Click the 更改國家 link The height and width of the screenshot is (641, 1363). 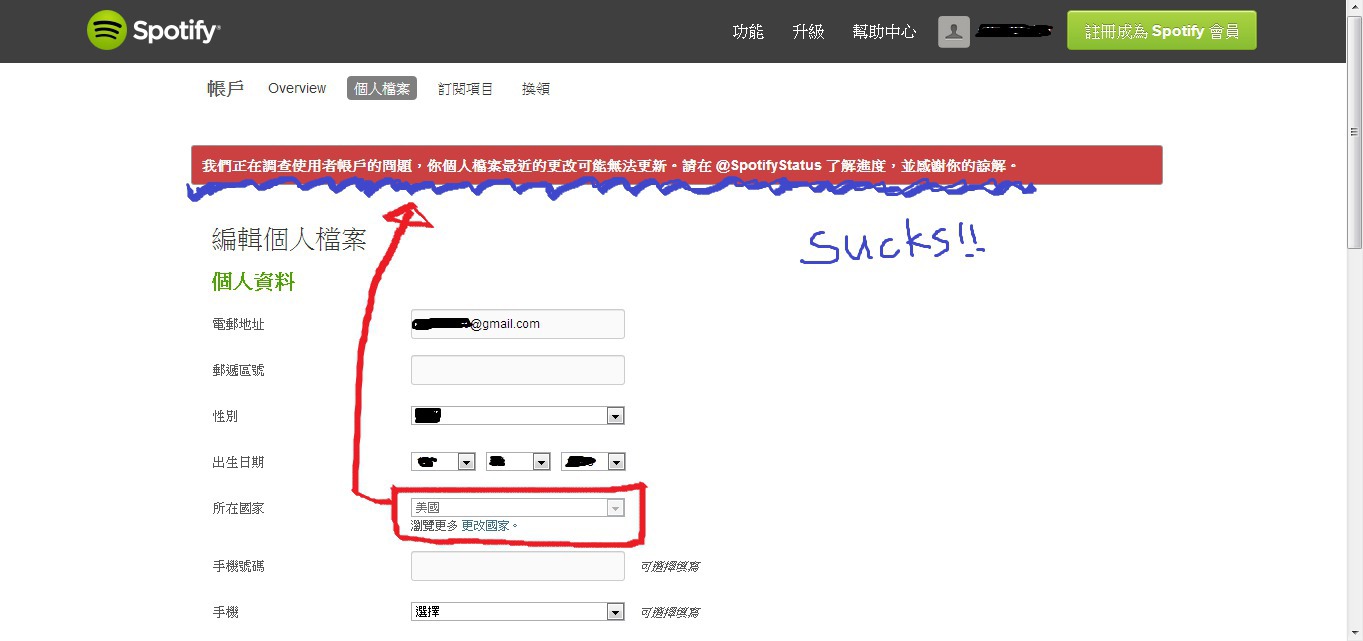click(x=486, y=525)
